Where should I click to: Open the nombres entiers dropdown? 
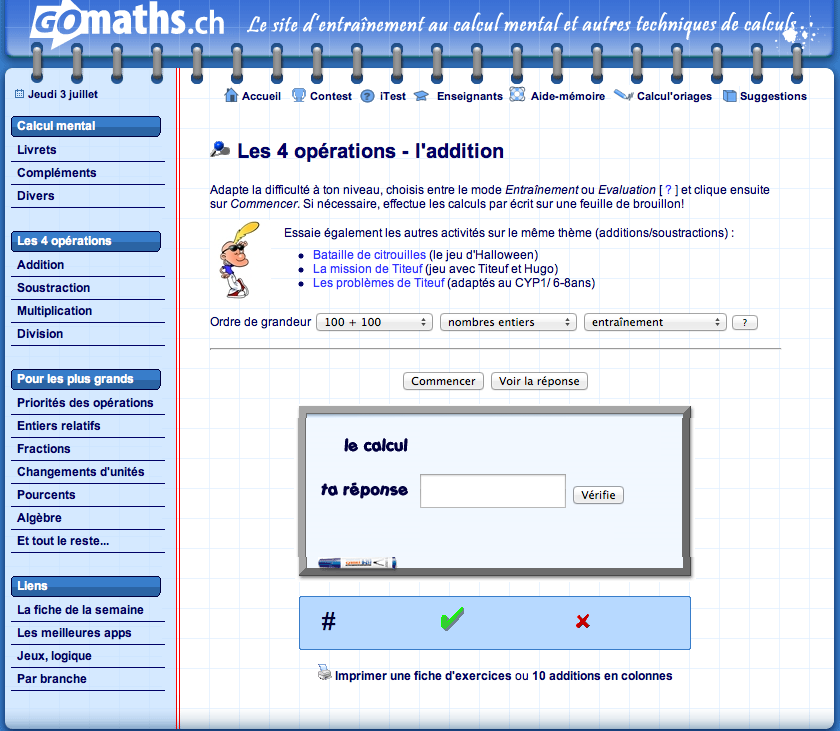(508, 322)
